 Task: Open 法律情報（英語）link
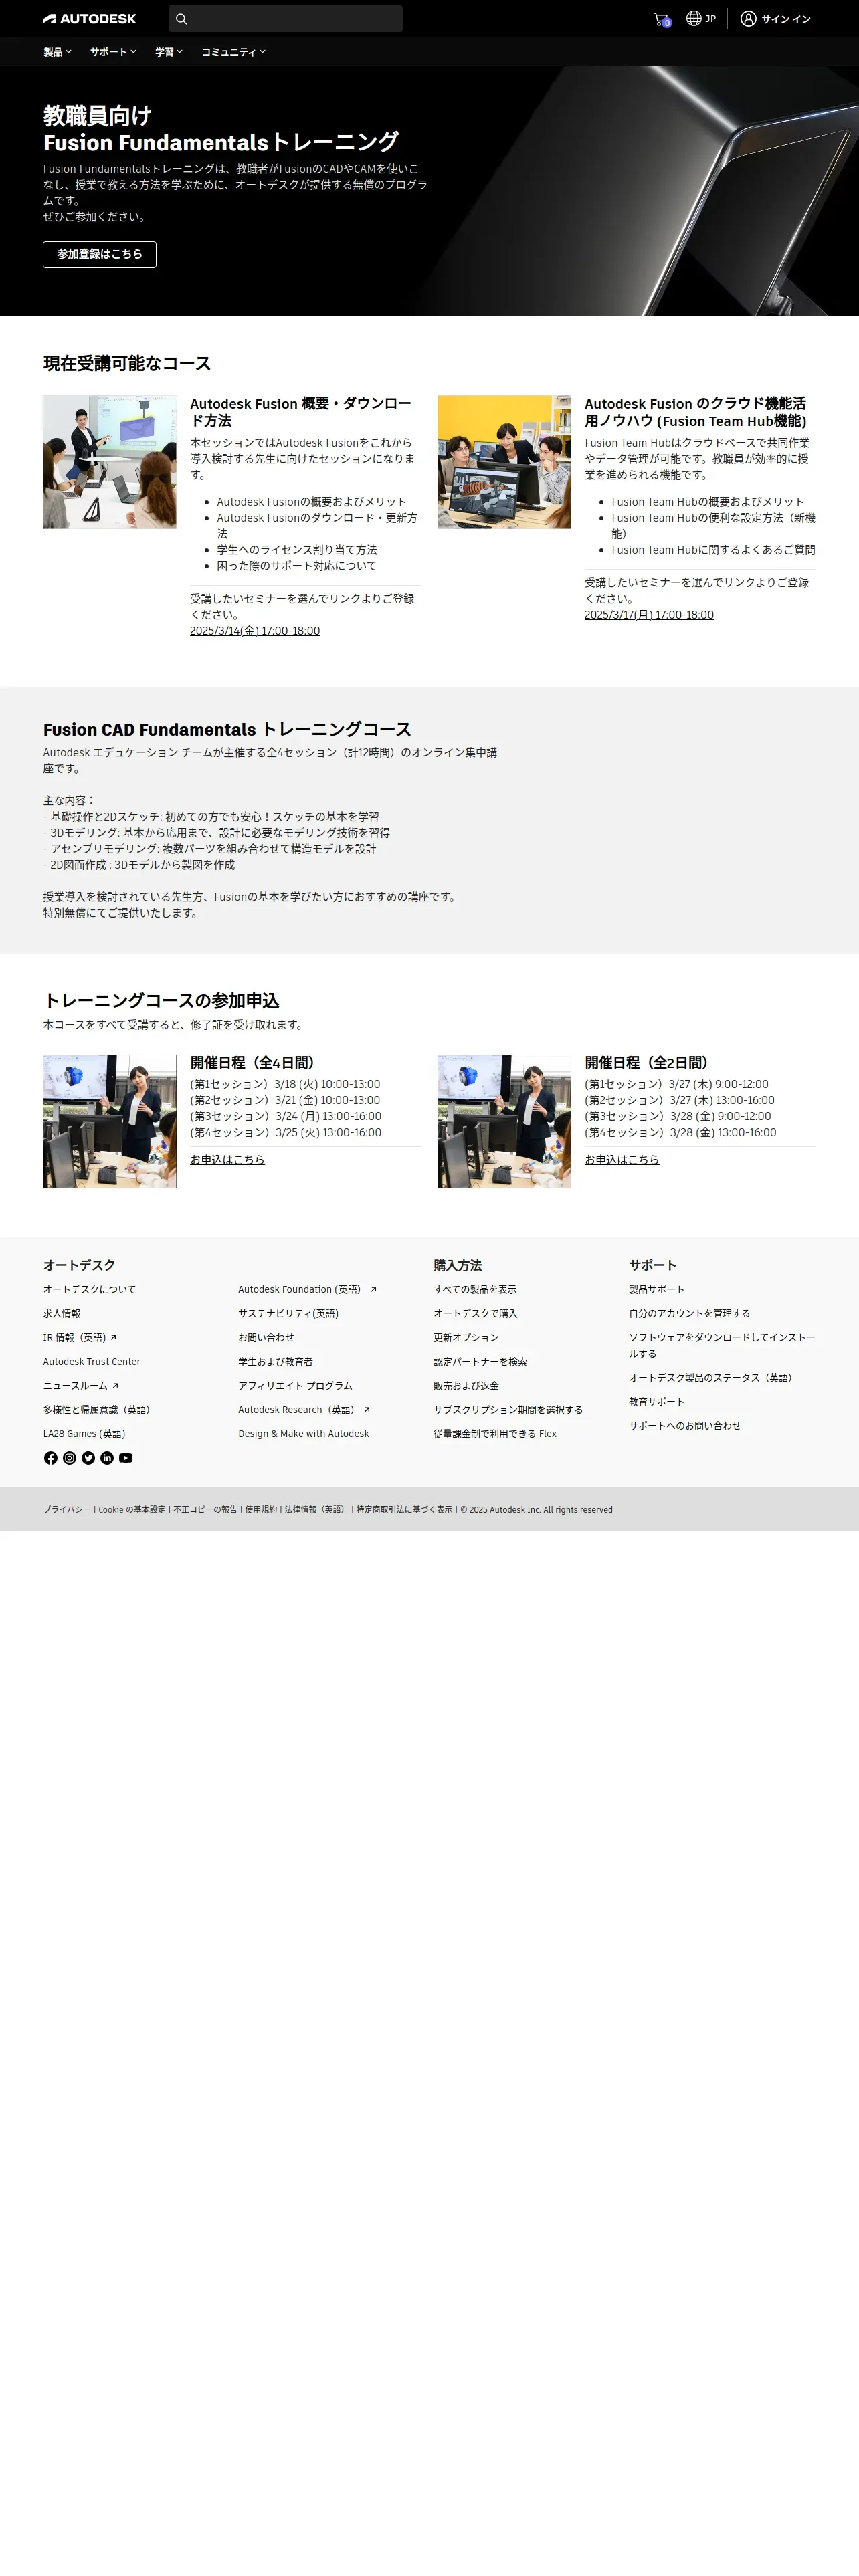click(316, 1510)
